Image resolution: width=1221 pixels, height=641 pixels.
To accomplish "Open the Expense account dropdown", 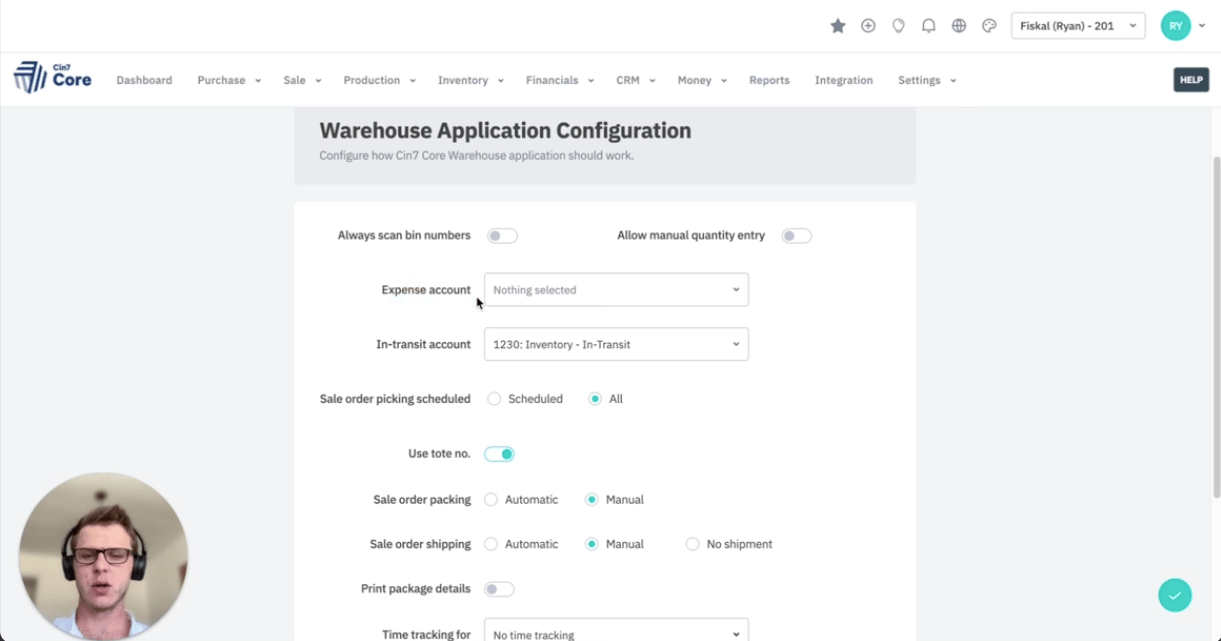I will click(616, 290).
